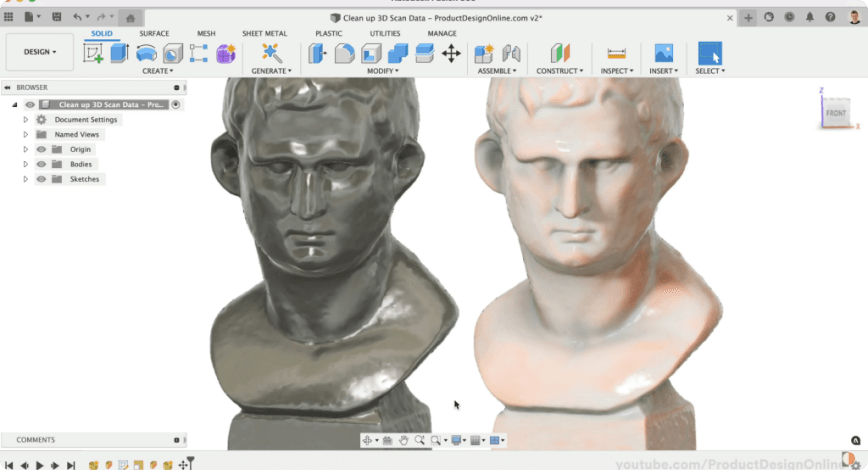Toggle the Origin folder visibility eye
Viewport: 868px width, 470px height.
pos(42,149)
